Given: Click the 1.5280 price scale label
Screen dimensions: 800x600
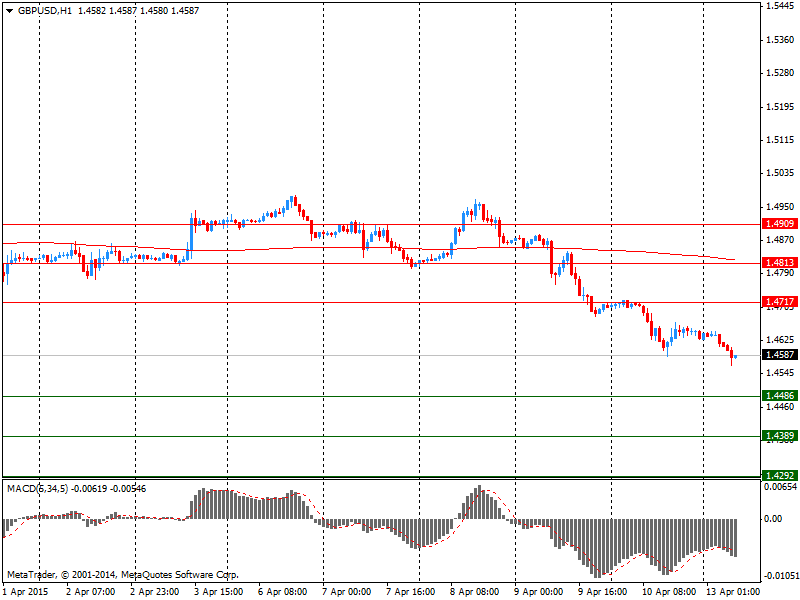Looking at the screenshot, I should (780, 73).
